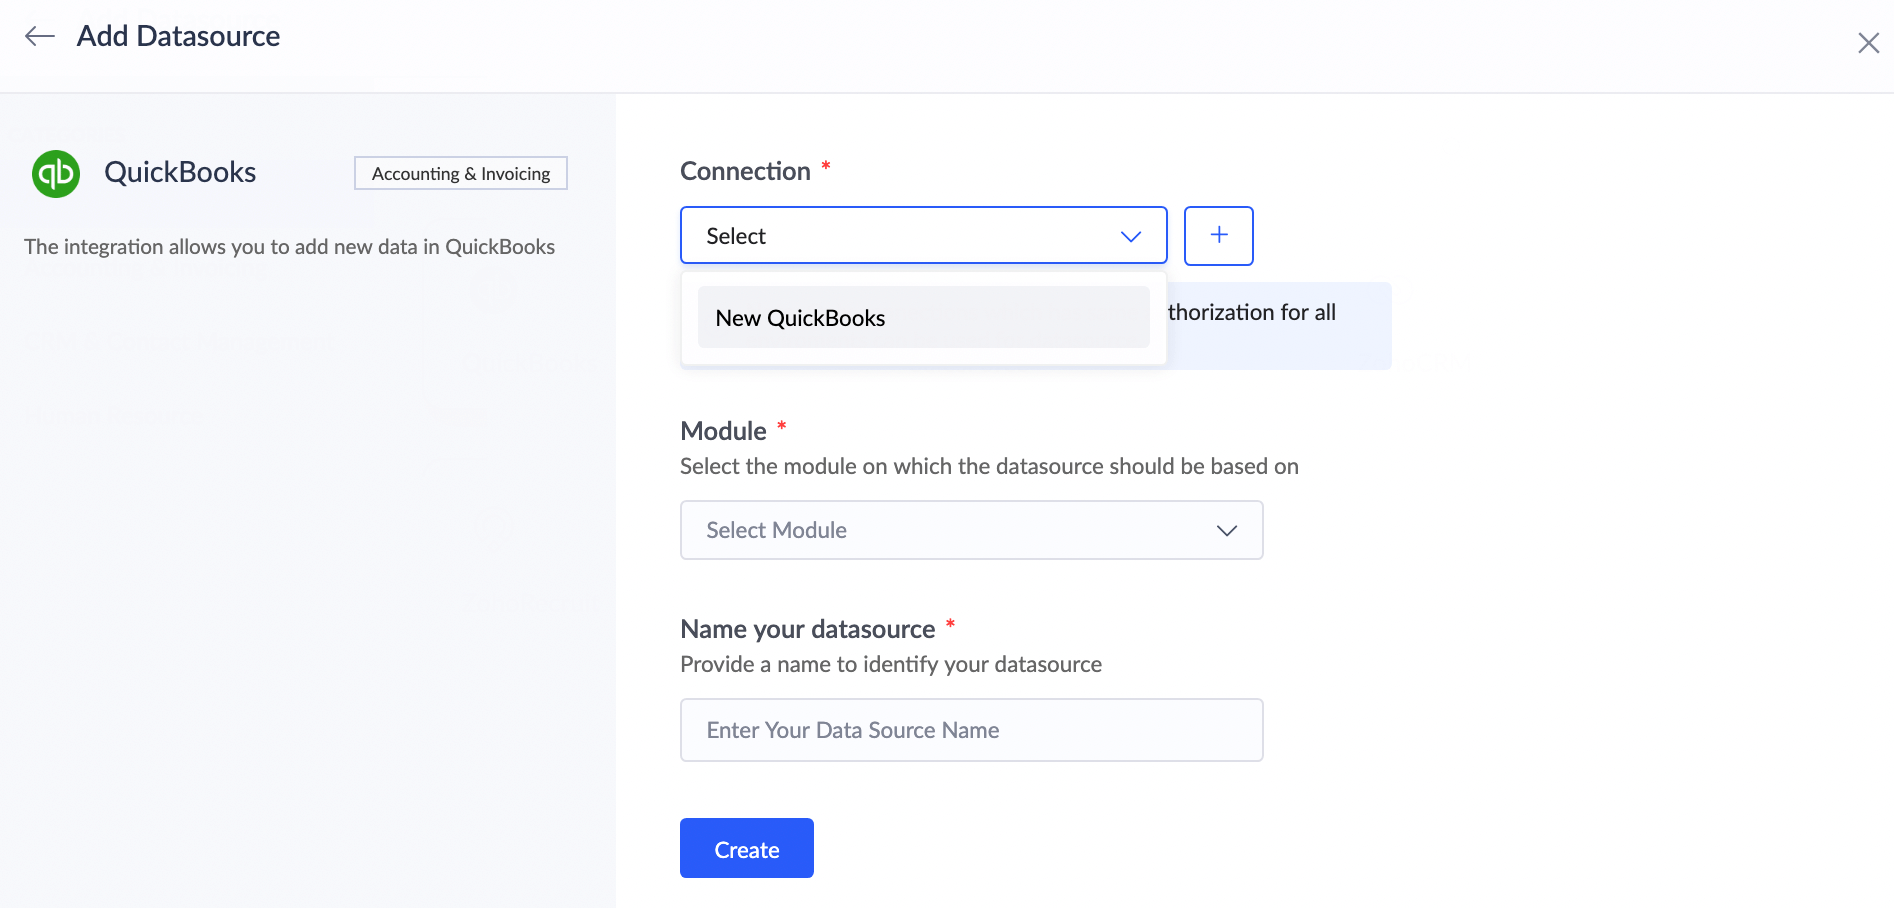Focus the Data Source Name input field
The height and width of the screenshot is (908, 1894).
[971, 730]
